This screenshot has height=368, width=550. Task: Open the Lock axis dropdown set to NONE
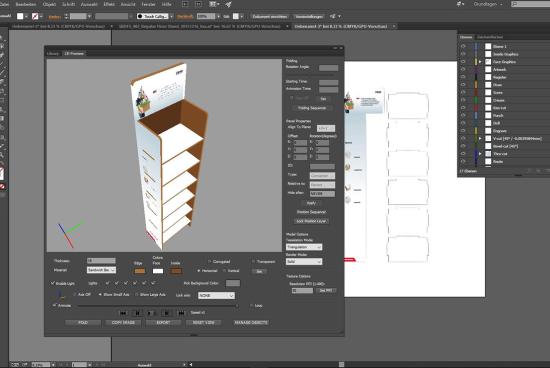pyautogui.click(x=216, y=295)
